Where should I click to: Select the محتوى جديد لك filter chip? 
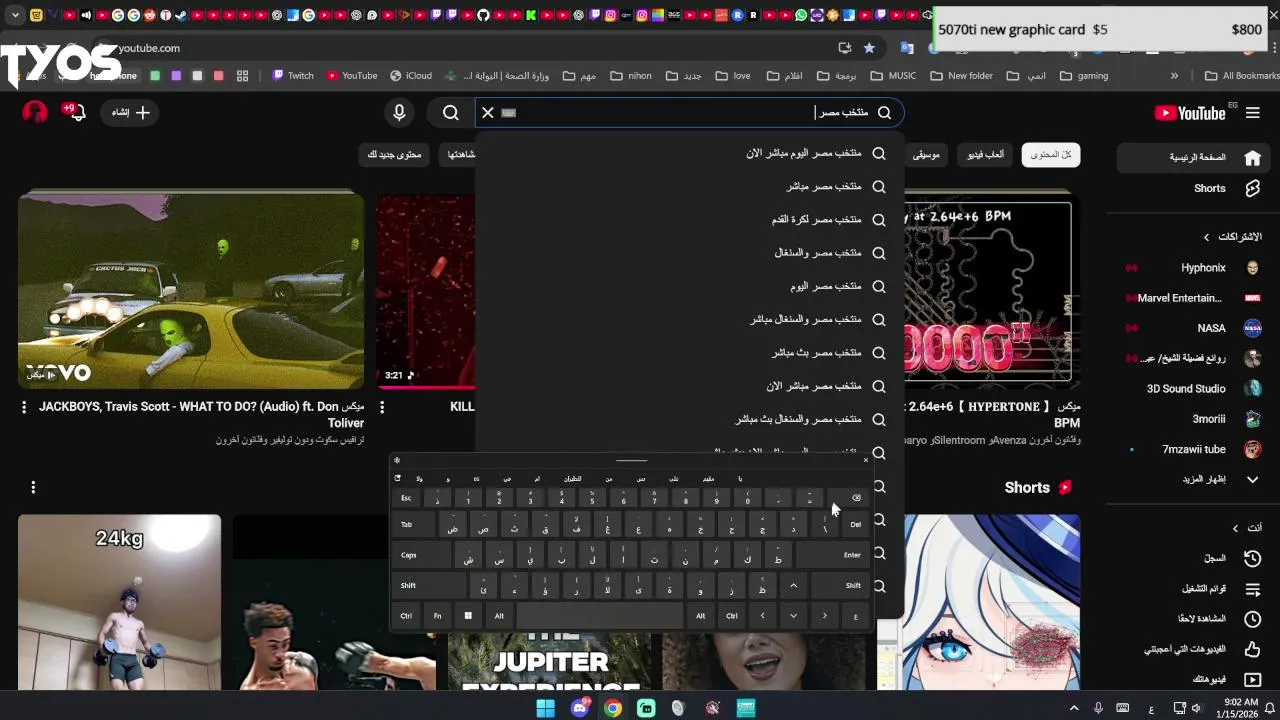[x=394, y=154]
